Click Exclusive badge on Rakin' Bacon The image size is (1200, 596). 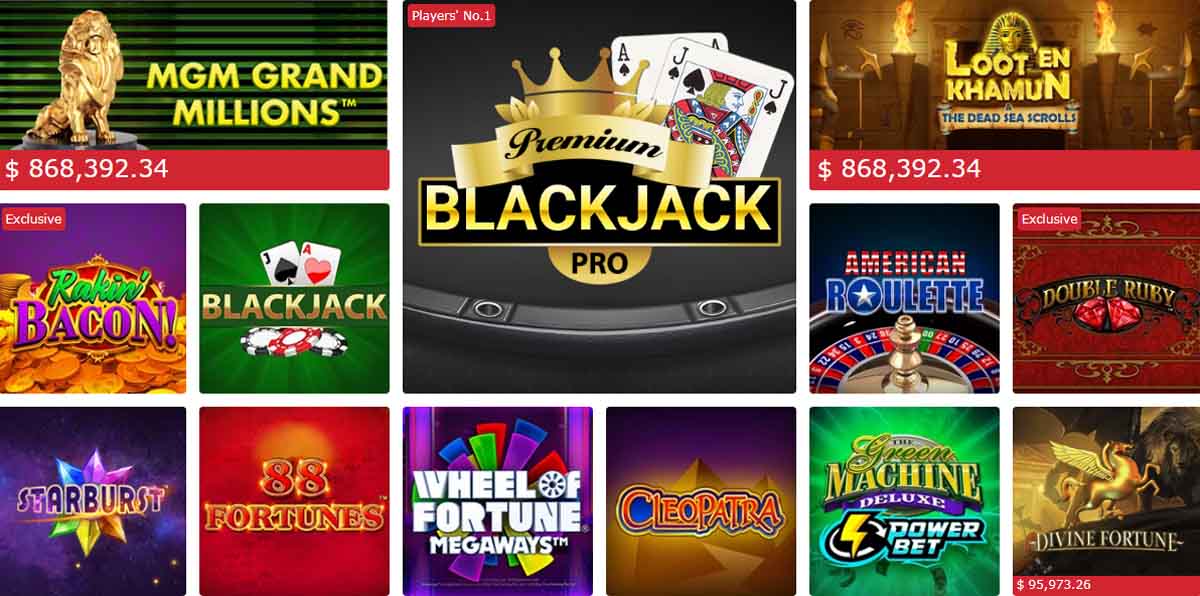pyautogui.click(x=33, y=219)
